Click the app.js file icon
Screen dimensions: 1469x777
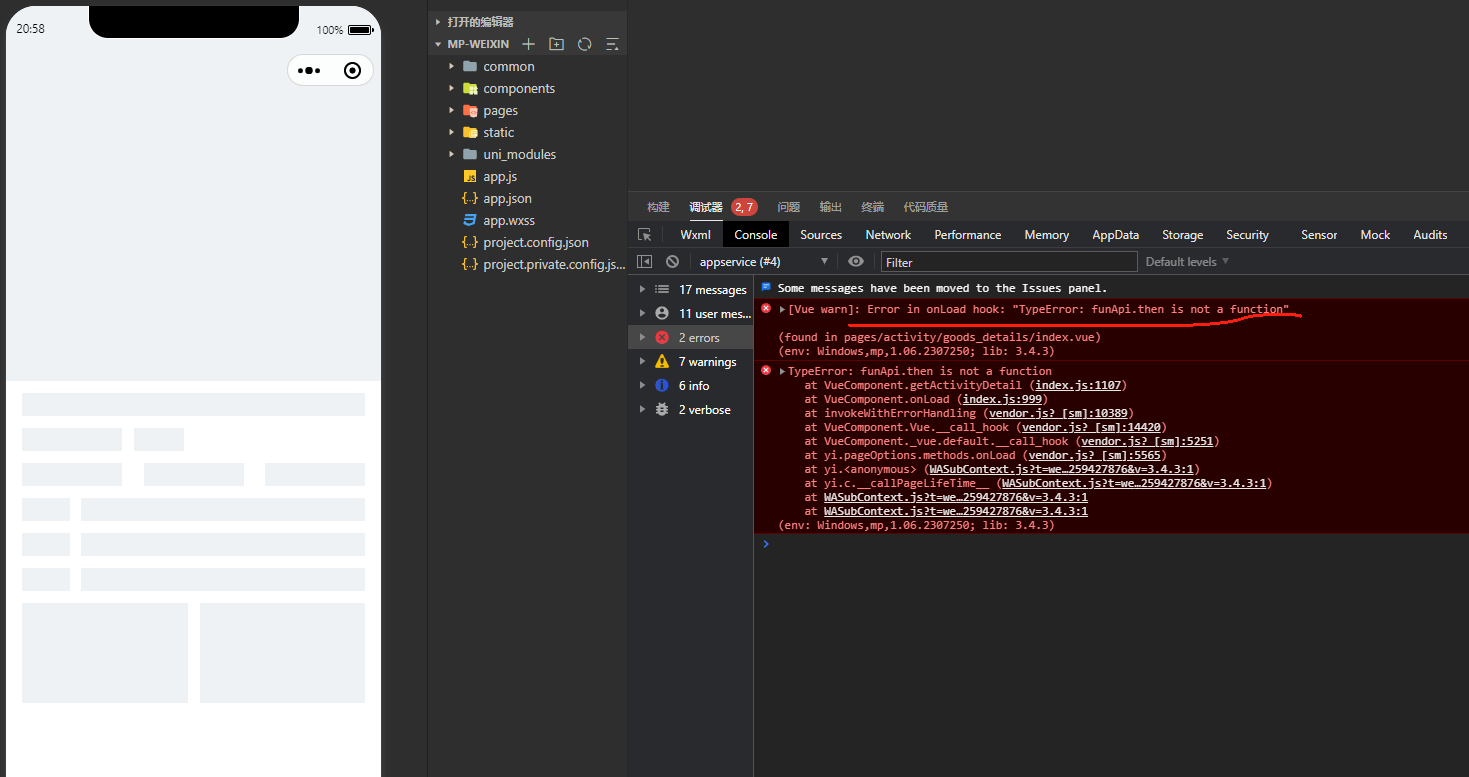pyautogui.click(x=470, y=176)
